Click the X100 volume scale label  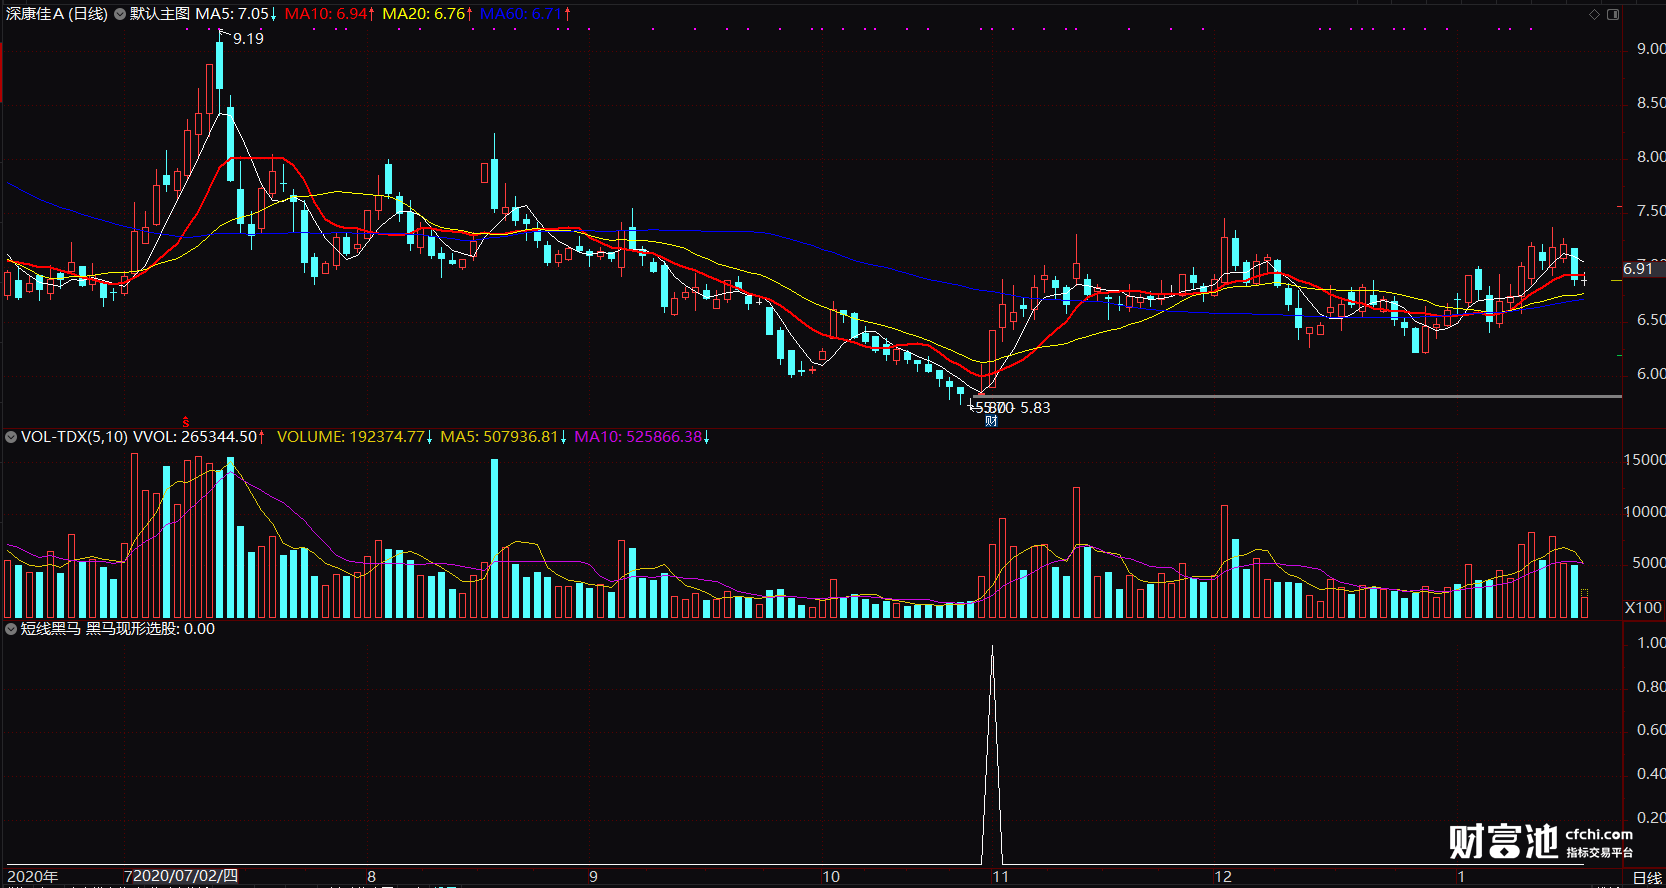point(1644,608)
